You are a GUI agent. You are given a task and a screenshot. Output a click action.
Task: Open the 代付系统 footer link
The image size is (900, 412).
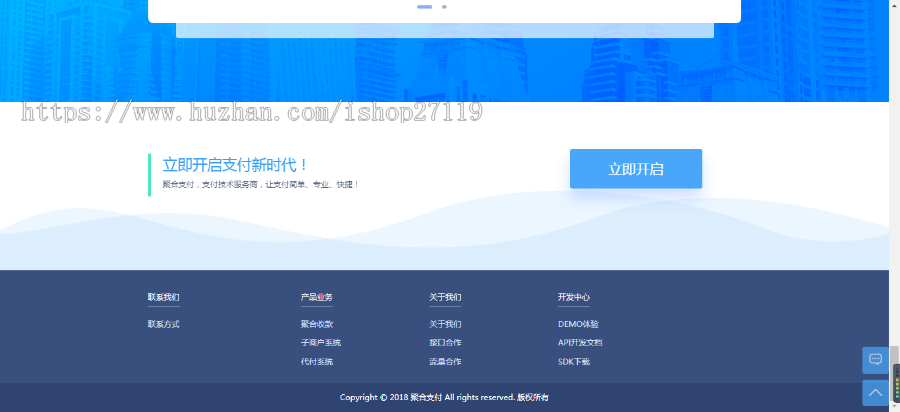click(317, 362)
